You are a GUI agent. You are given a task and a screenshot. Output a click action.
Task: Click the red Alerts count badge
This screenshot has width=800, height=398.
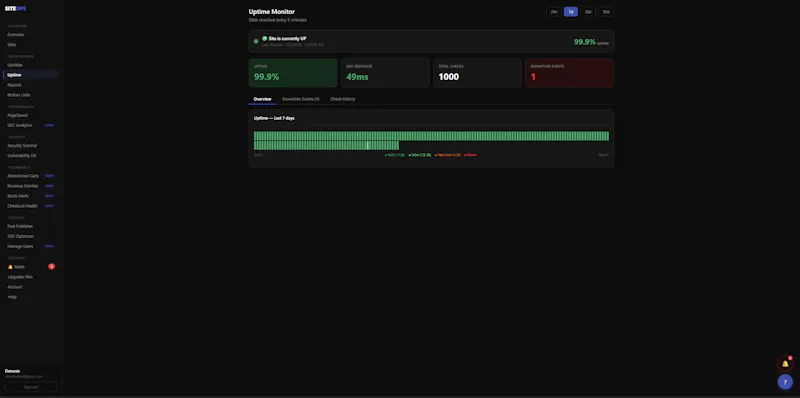point(51,266)
